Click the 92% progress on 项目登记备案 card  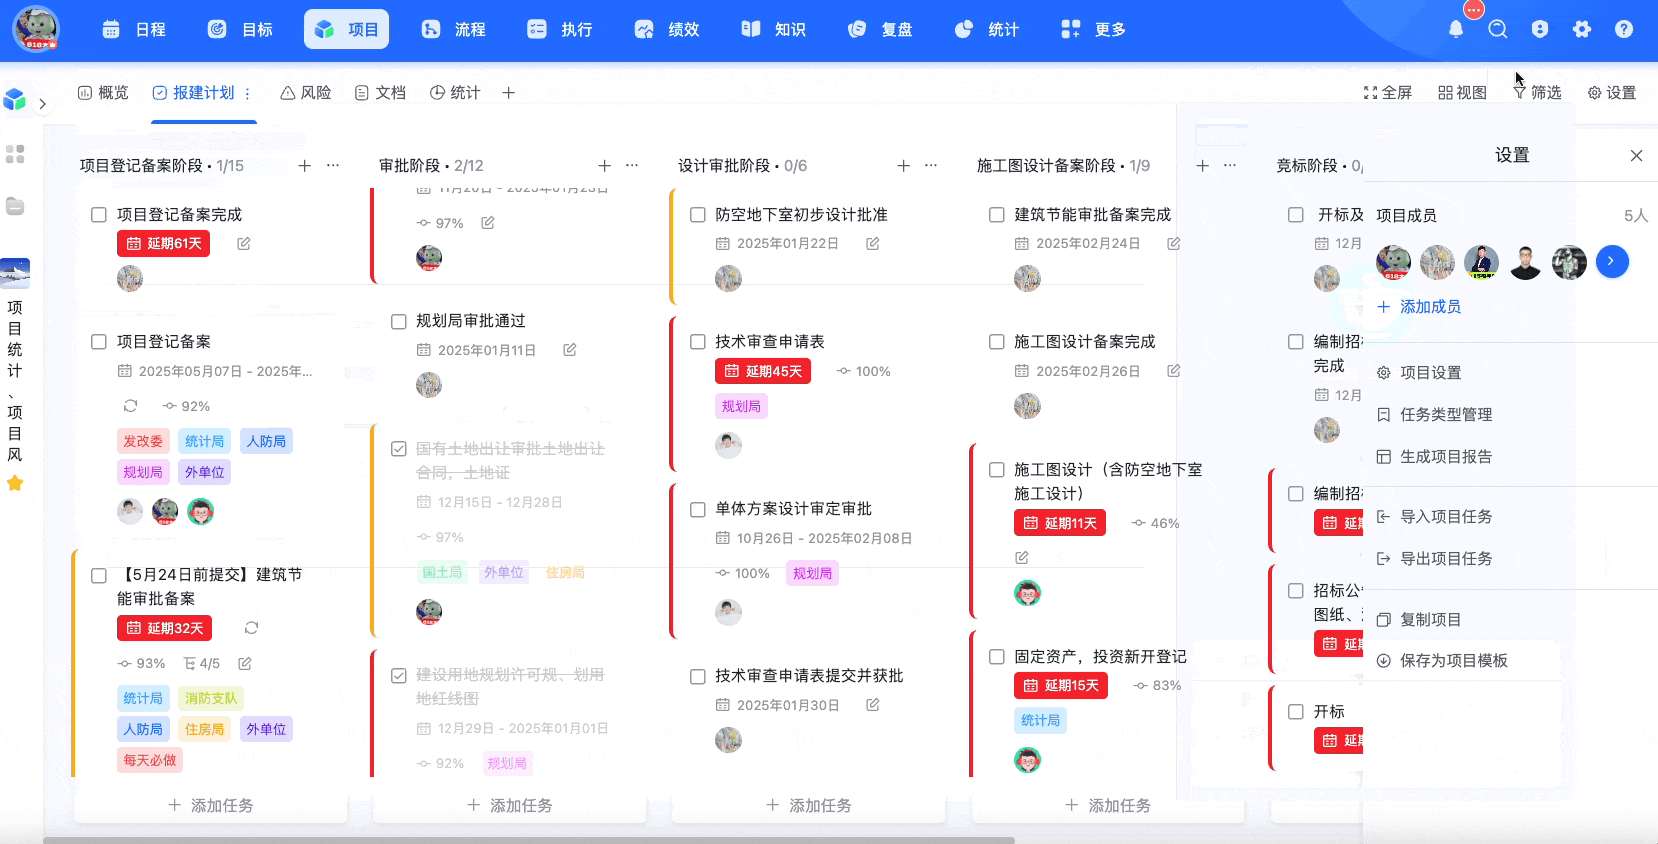(186, 406)
